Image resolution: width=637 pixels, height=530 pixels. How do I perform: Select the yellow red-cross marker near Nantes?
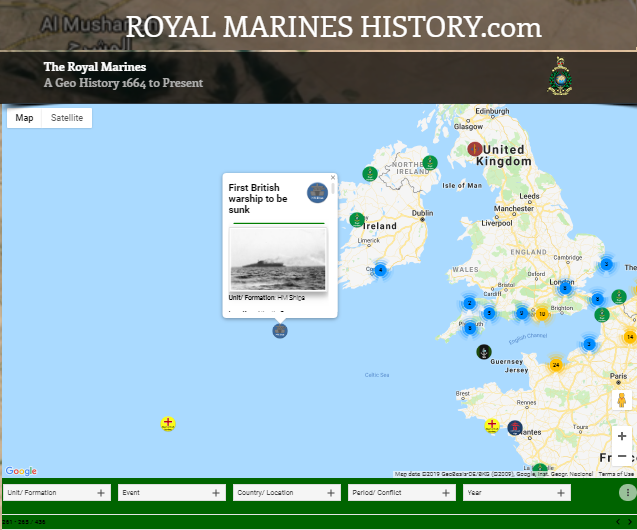click(x=492, y=426)
